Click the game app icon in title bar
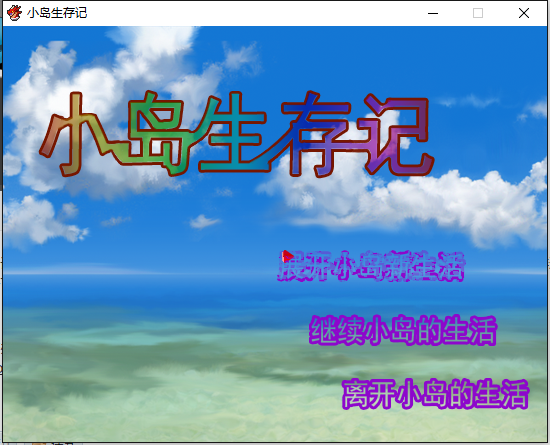 [14, 13]
